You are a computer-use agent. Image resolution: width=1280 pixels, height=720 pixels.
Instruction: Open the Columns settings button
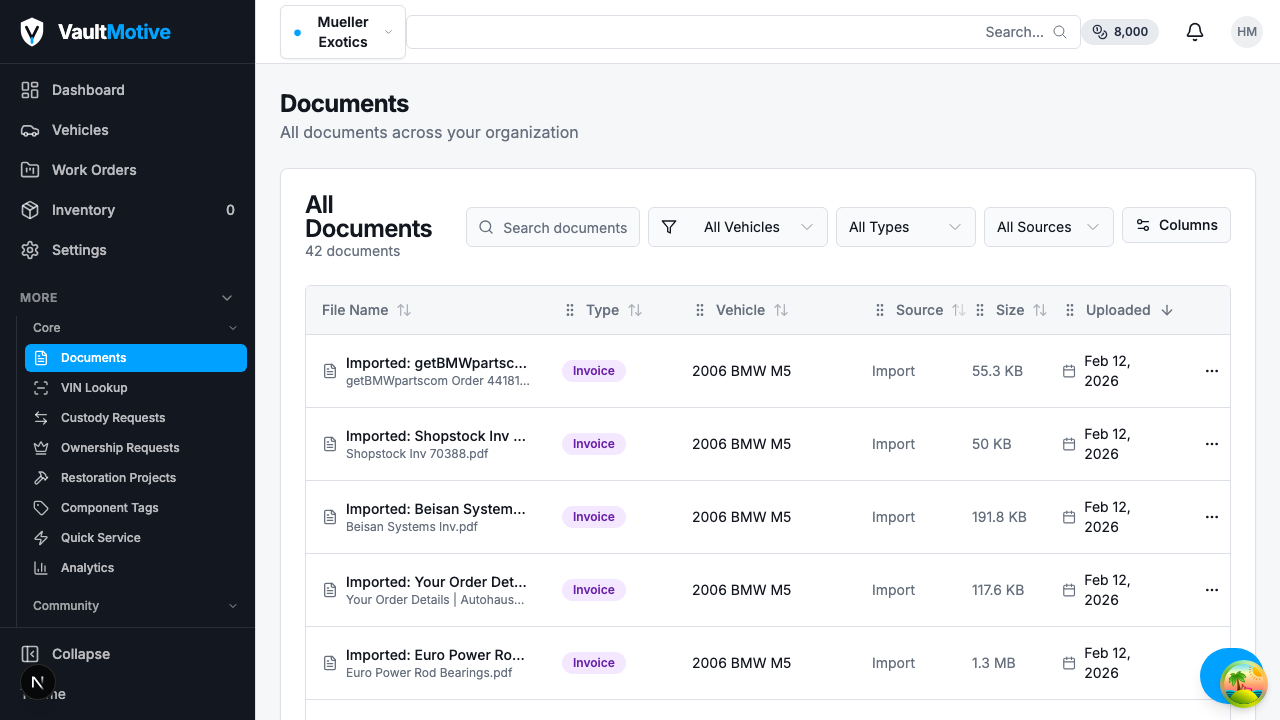pyautogui.click(x=1176, y=225)
